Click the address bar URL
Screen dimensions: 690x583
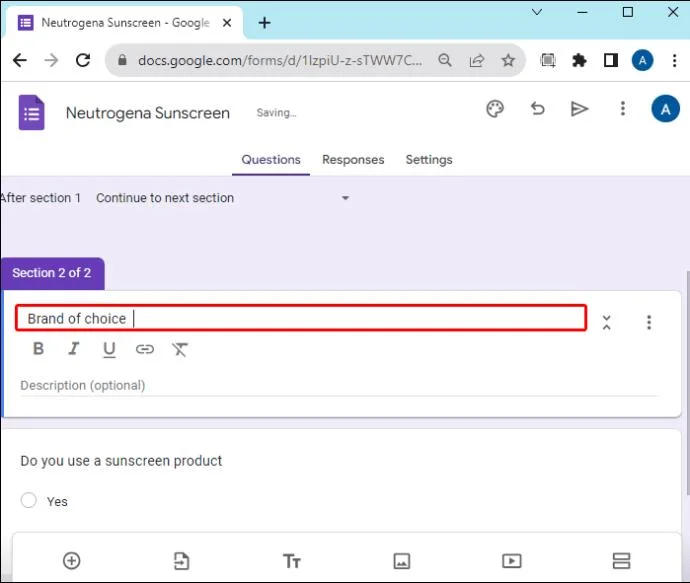pyautogui.click(x=279, y=60)
